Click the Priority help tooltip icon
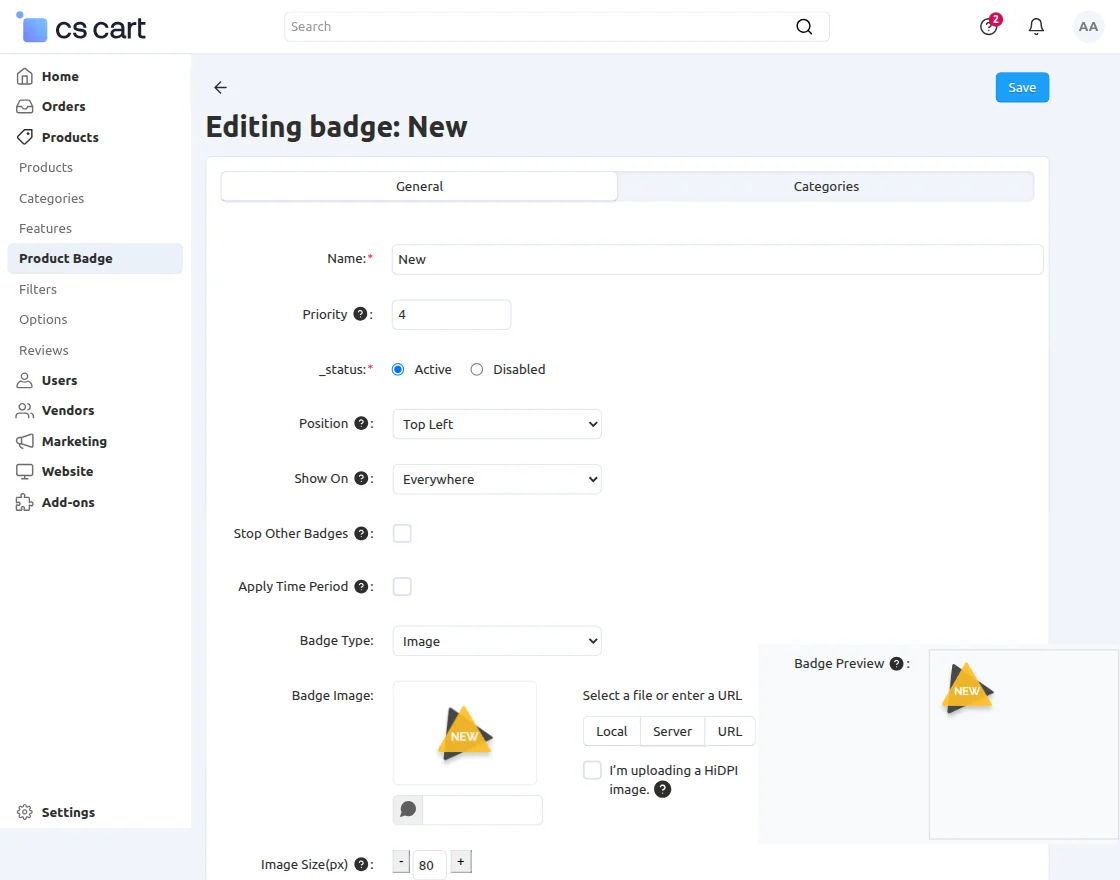Image resolution: width=1120 pixels, height=880 pixels. [360, 314]
